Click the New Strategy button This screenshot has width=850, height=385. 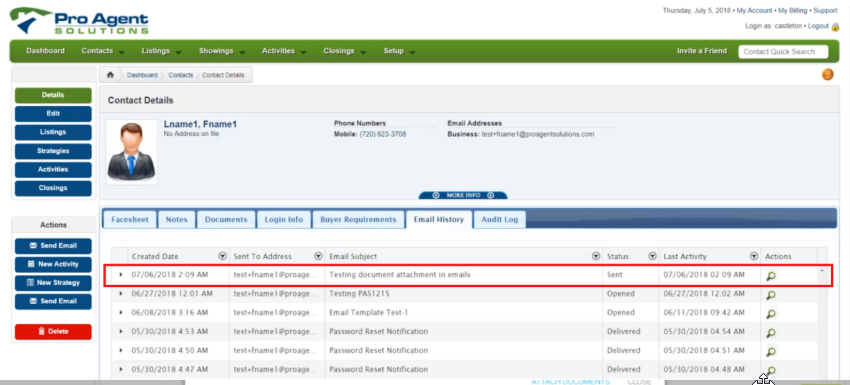(53, 283)
